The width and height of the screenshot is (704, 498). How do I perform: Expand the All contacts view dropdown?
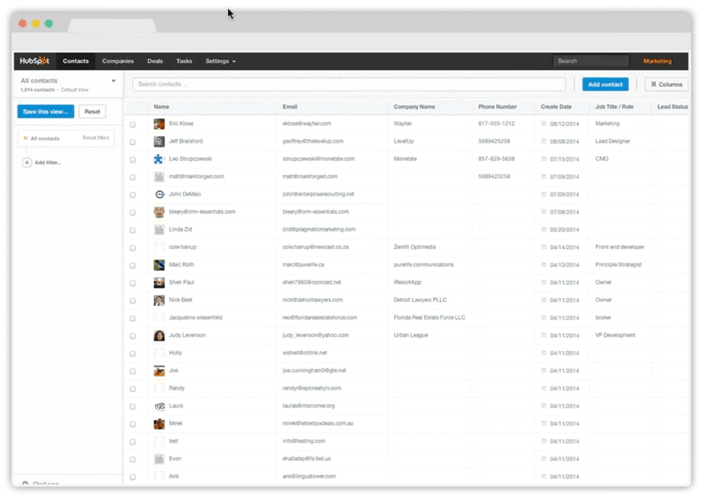(x=113, y=81)
